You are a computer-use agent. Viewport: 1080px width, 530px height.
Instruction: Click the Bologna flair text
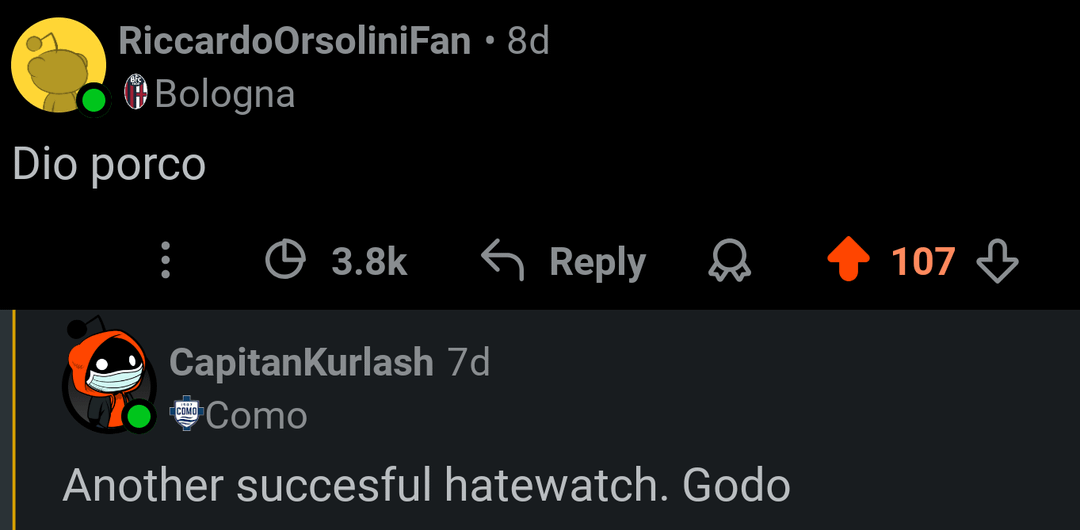tap(225, 94)
